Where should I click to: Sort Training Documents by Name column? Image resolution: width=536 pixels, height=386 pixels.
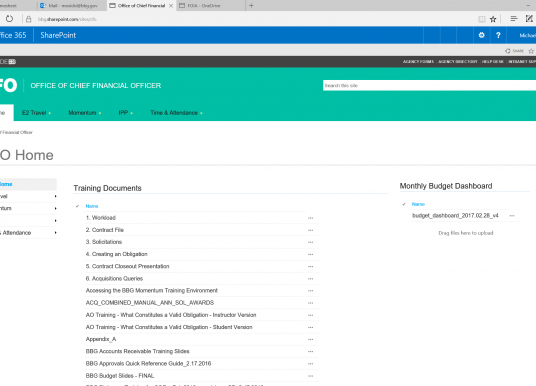[92, 206]
